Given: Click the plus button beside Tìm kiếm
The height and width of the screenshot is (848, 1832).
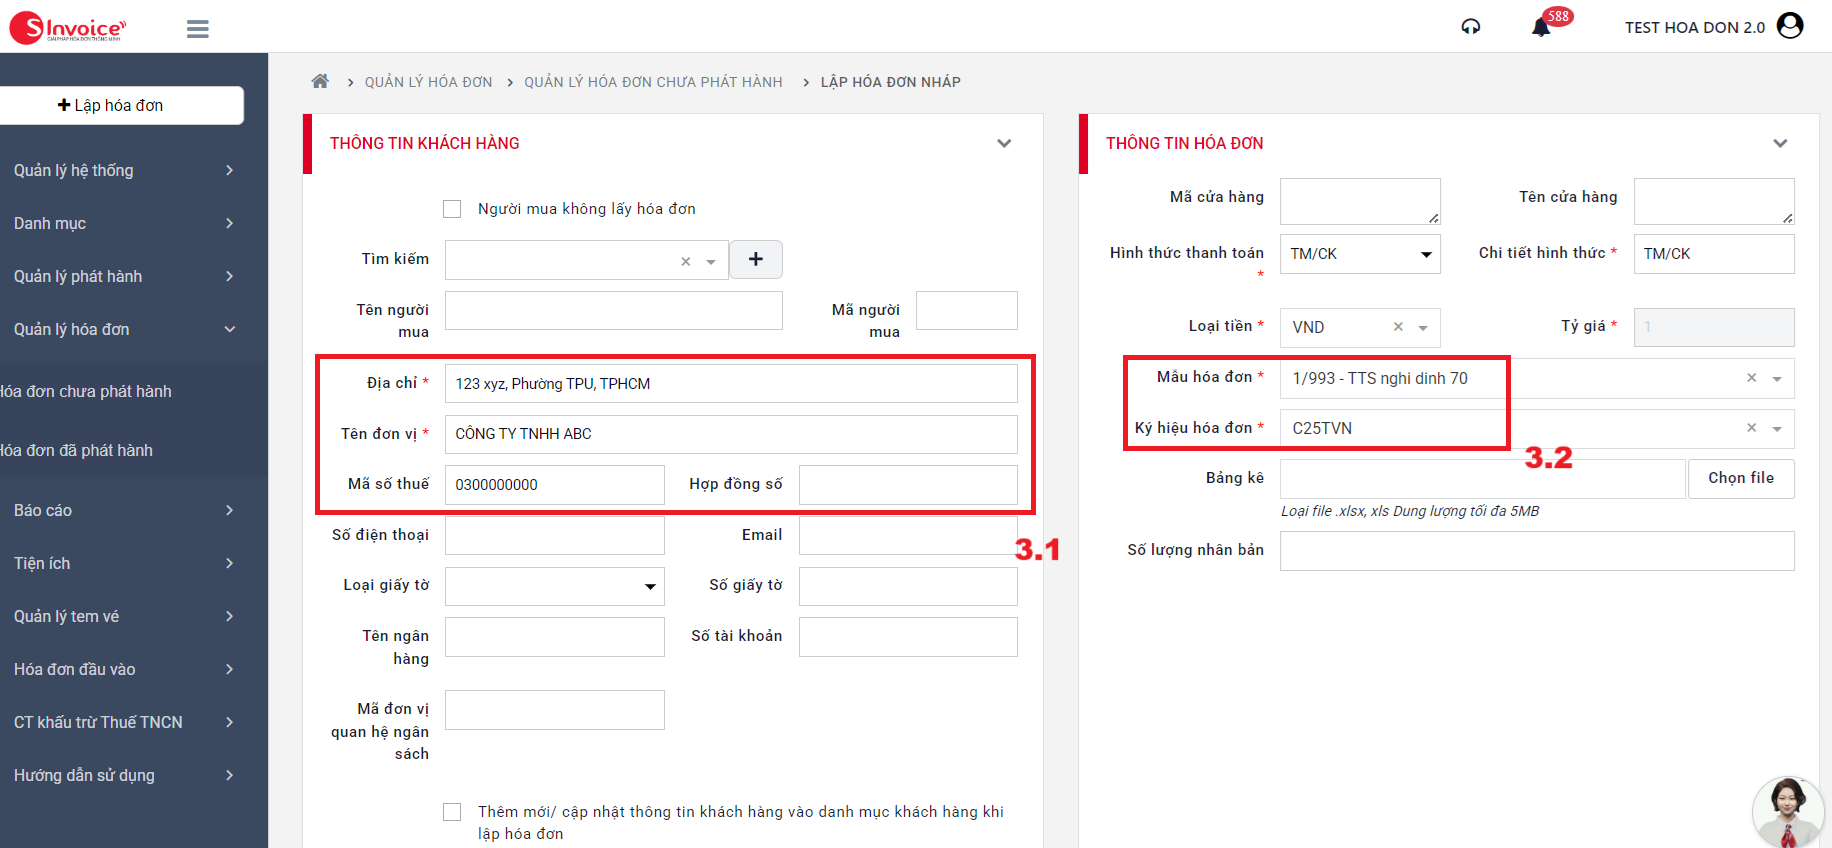Looking at the screenshot, I should point(756,259).
